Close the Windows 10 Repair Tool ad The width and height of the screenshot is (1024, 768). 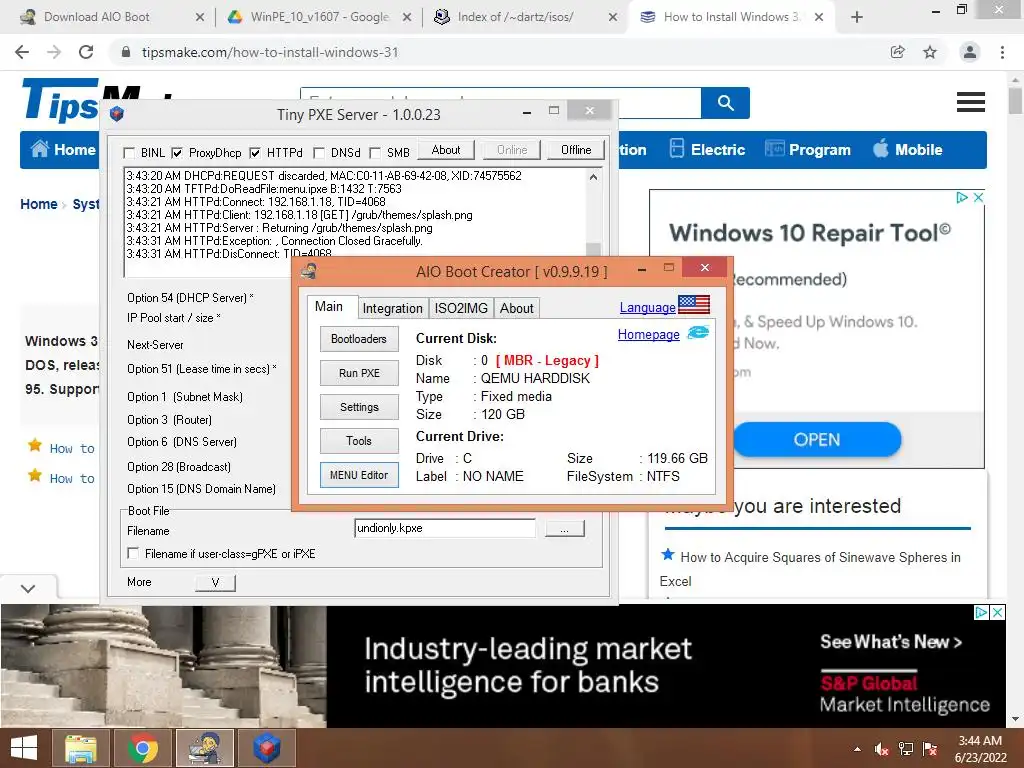point(978,197)
